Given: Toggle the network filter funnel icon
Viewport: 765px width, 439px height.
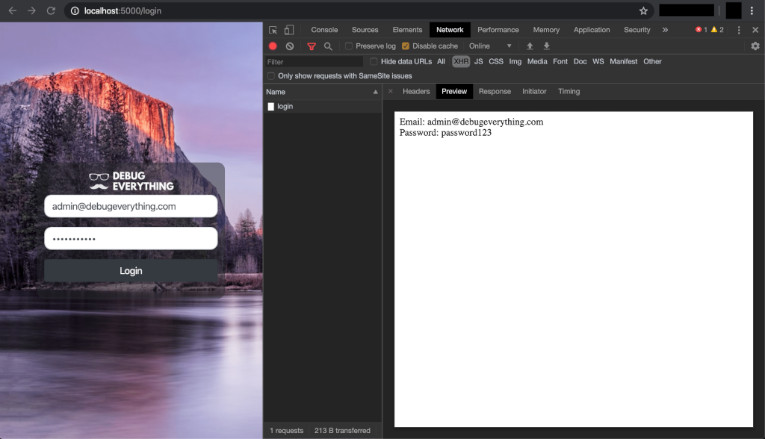Looking at the screenshot, I should click(x=311, y=46).
